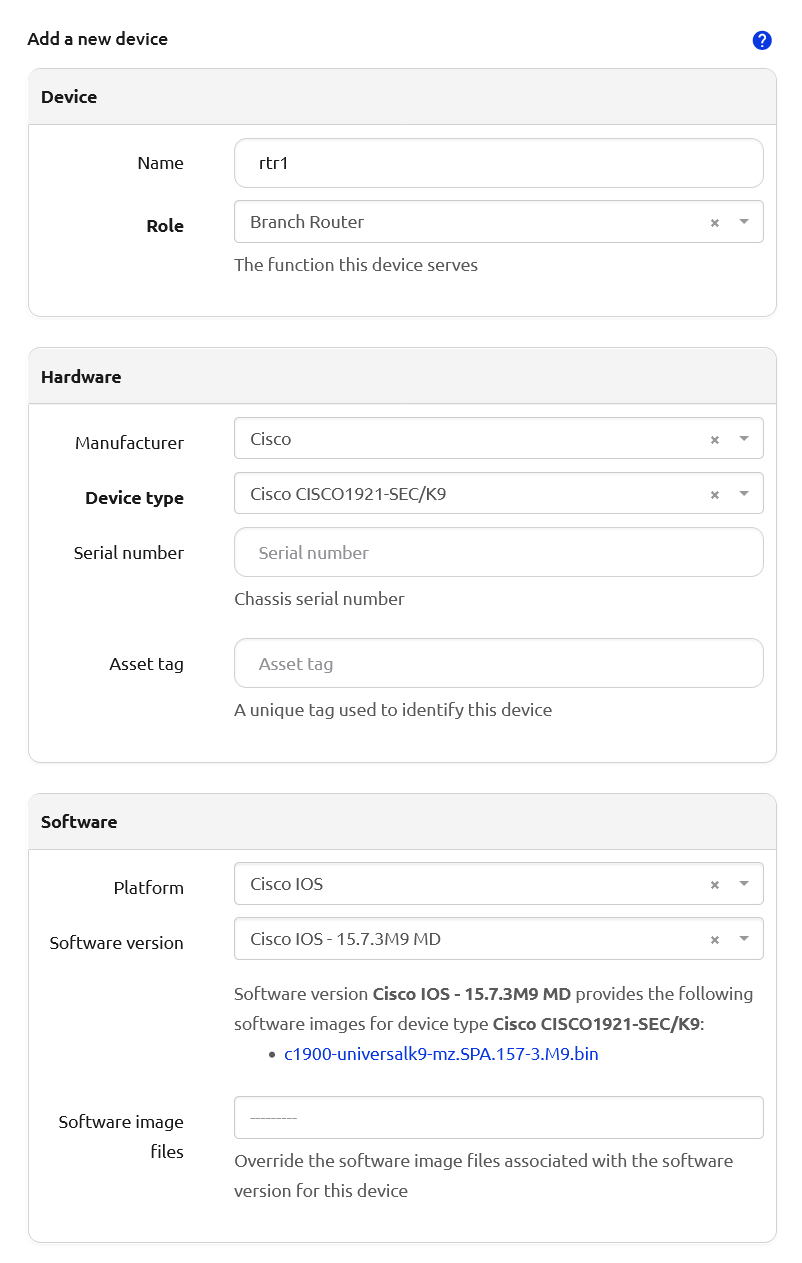Expand the Manufacturer dropdown
802x1263 pixels.
point(744,438)
